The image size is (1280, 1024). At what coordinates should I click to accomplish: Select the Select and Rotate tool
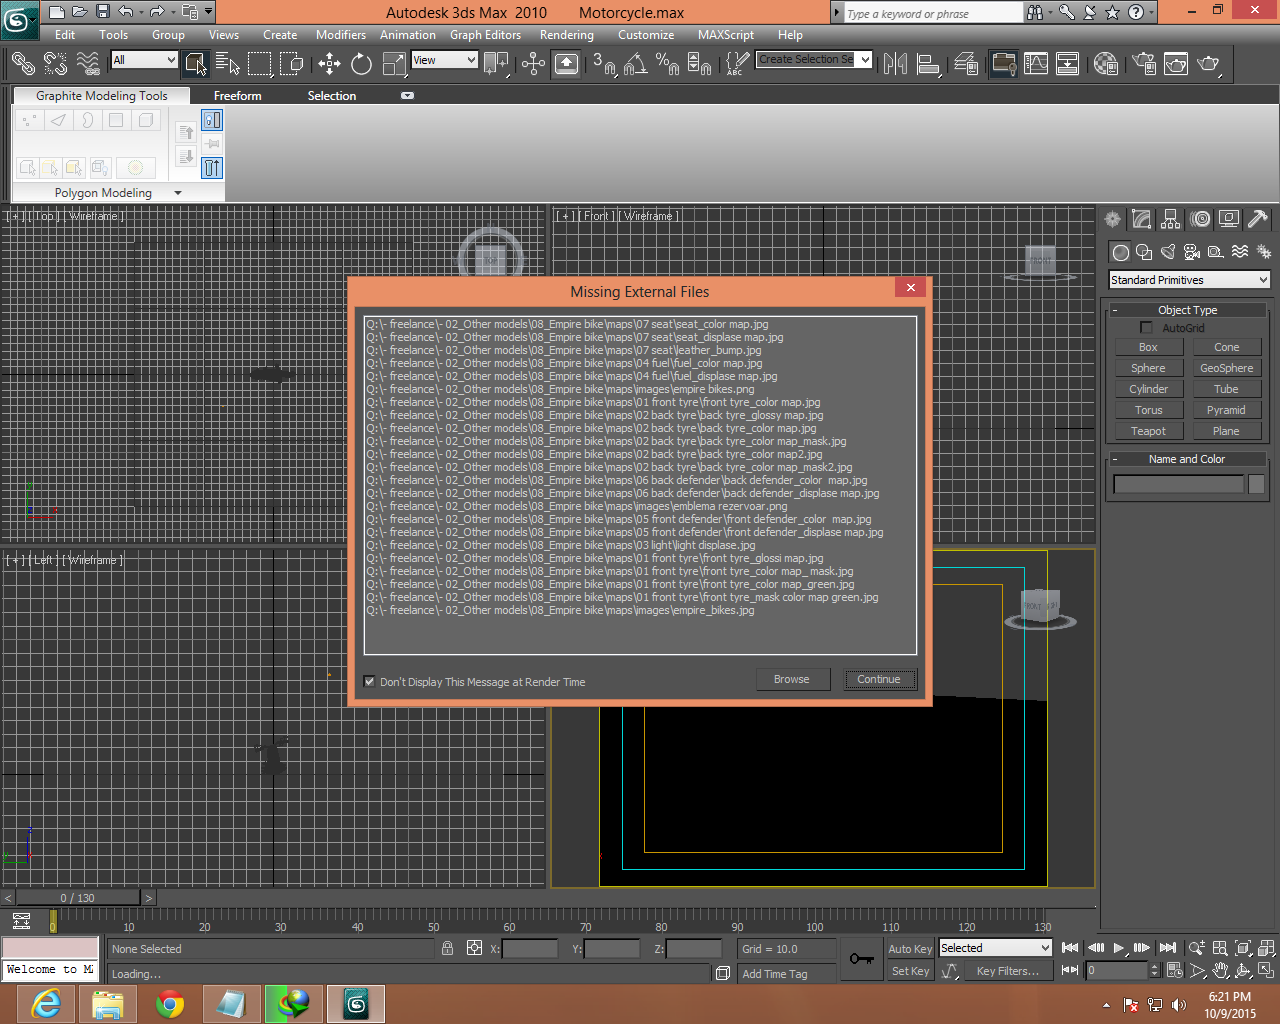tap(361, 64)
